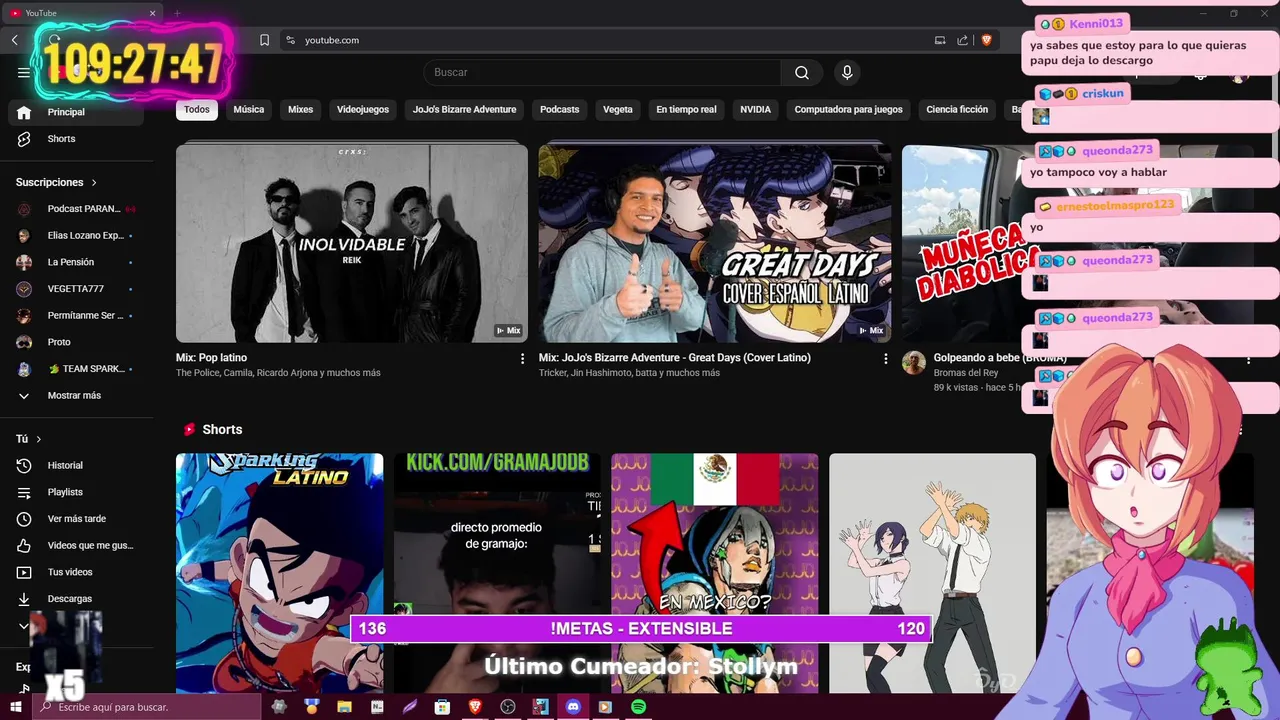Screen dimensions: 1280x720
Task: Select the En tiempo real chip
Action: pyautogui.click(x=686, y=110)
